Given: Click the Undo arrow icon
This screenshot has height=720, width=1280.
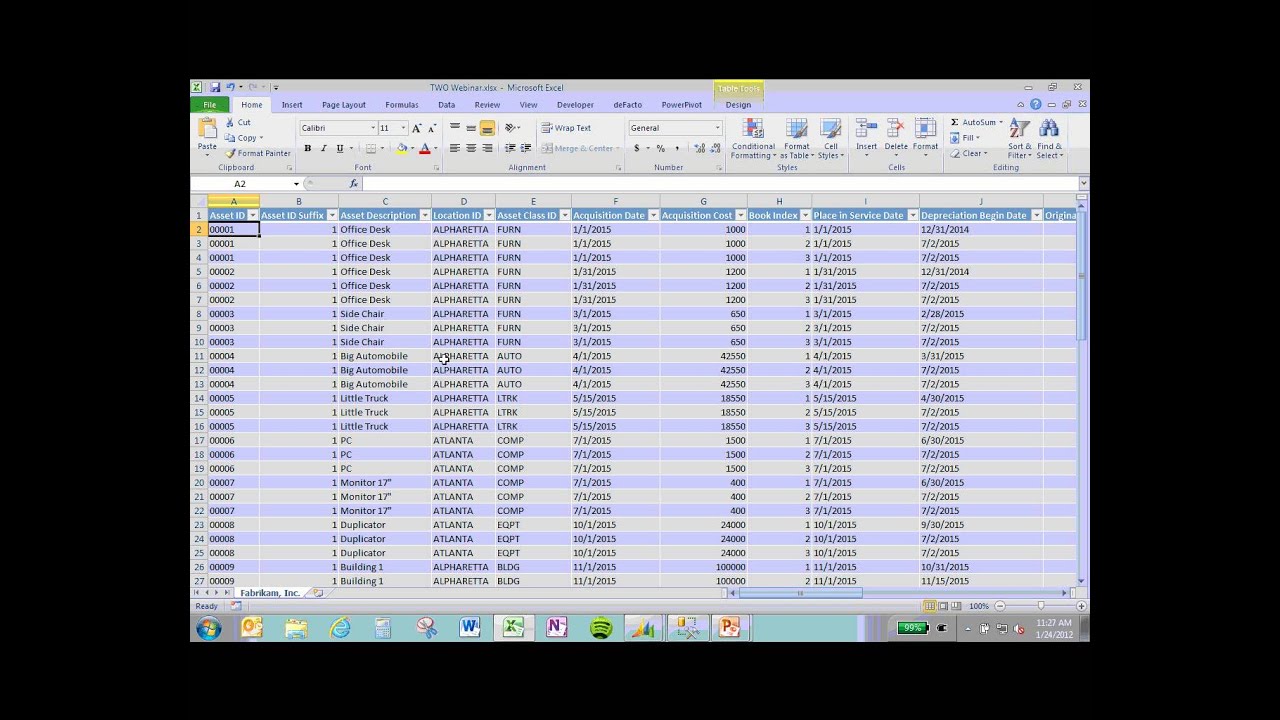Looking at the screenshot, I should click(x=230, y=87).
